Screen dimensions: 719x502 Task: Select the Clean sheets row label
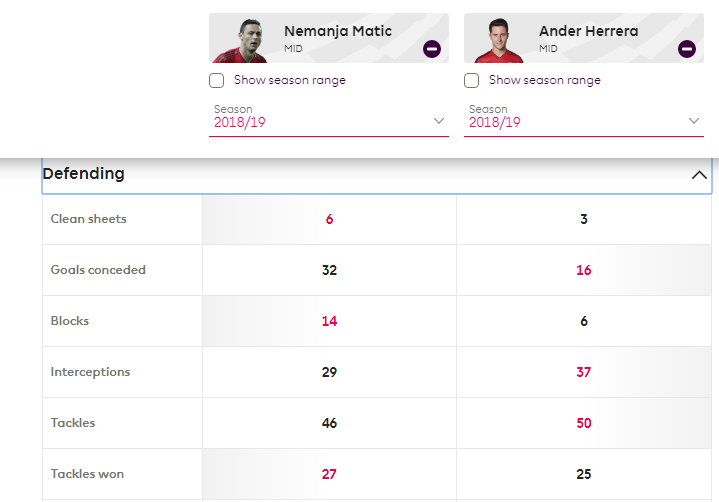pos(89,219)
